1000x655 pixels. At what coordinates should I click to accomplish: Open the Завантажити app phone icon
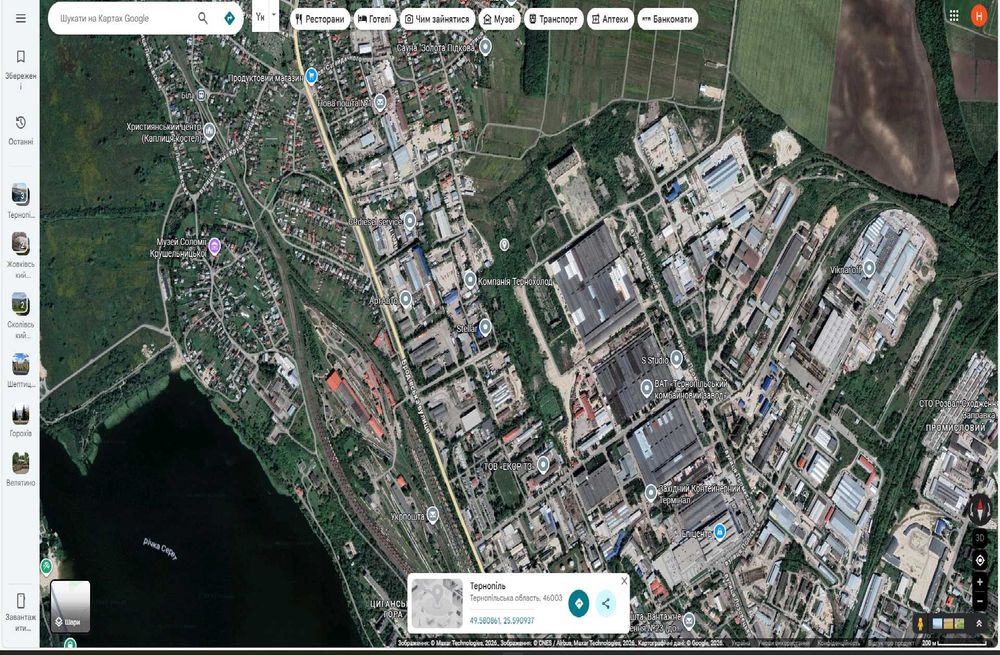20,600
